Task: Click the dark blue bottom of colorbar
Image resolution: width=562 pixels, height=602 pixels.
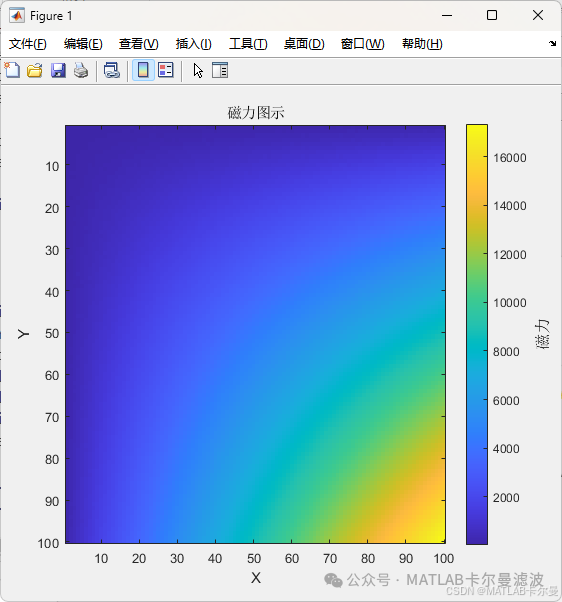Action: (477, 537)
